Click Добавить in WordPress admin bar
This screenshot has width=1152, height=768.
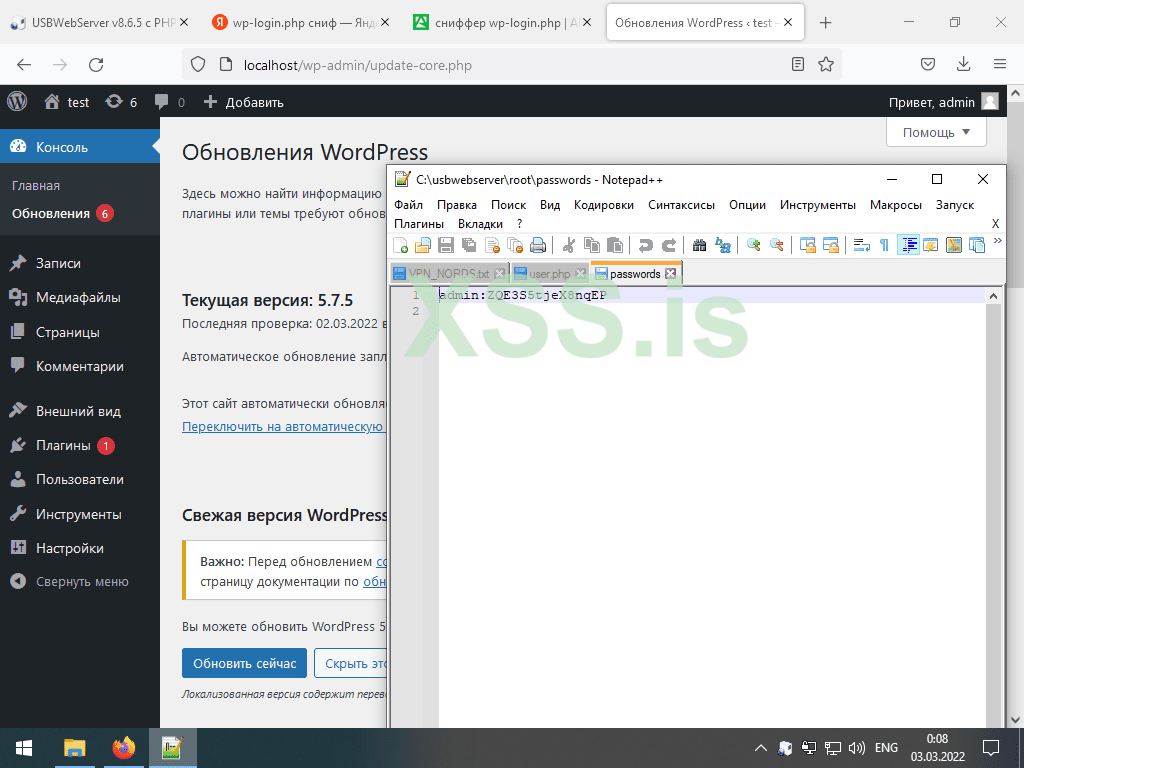(x=244, y=101)
